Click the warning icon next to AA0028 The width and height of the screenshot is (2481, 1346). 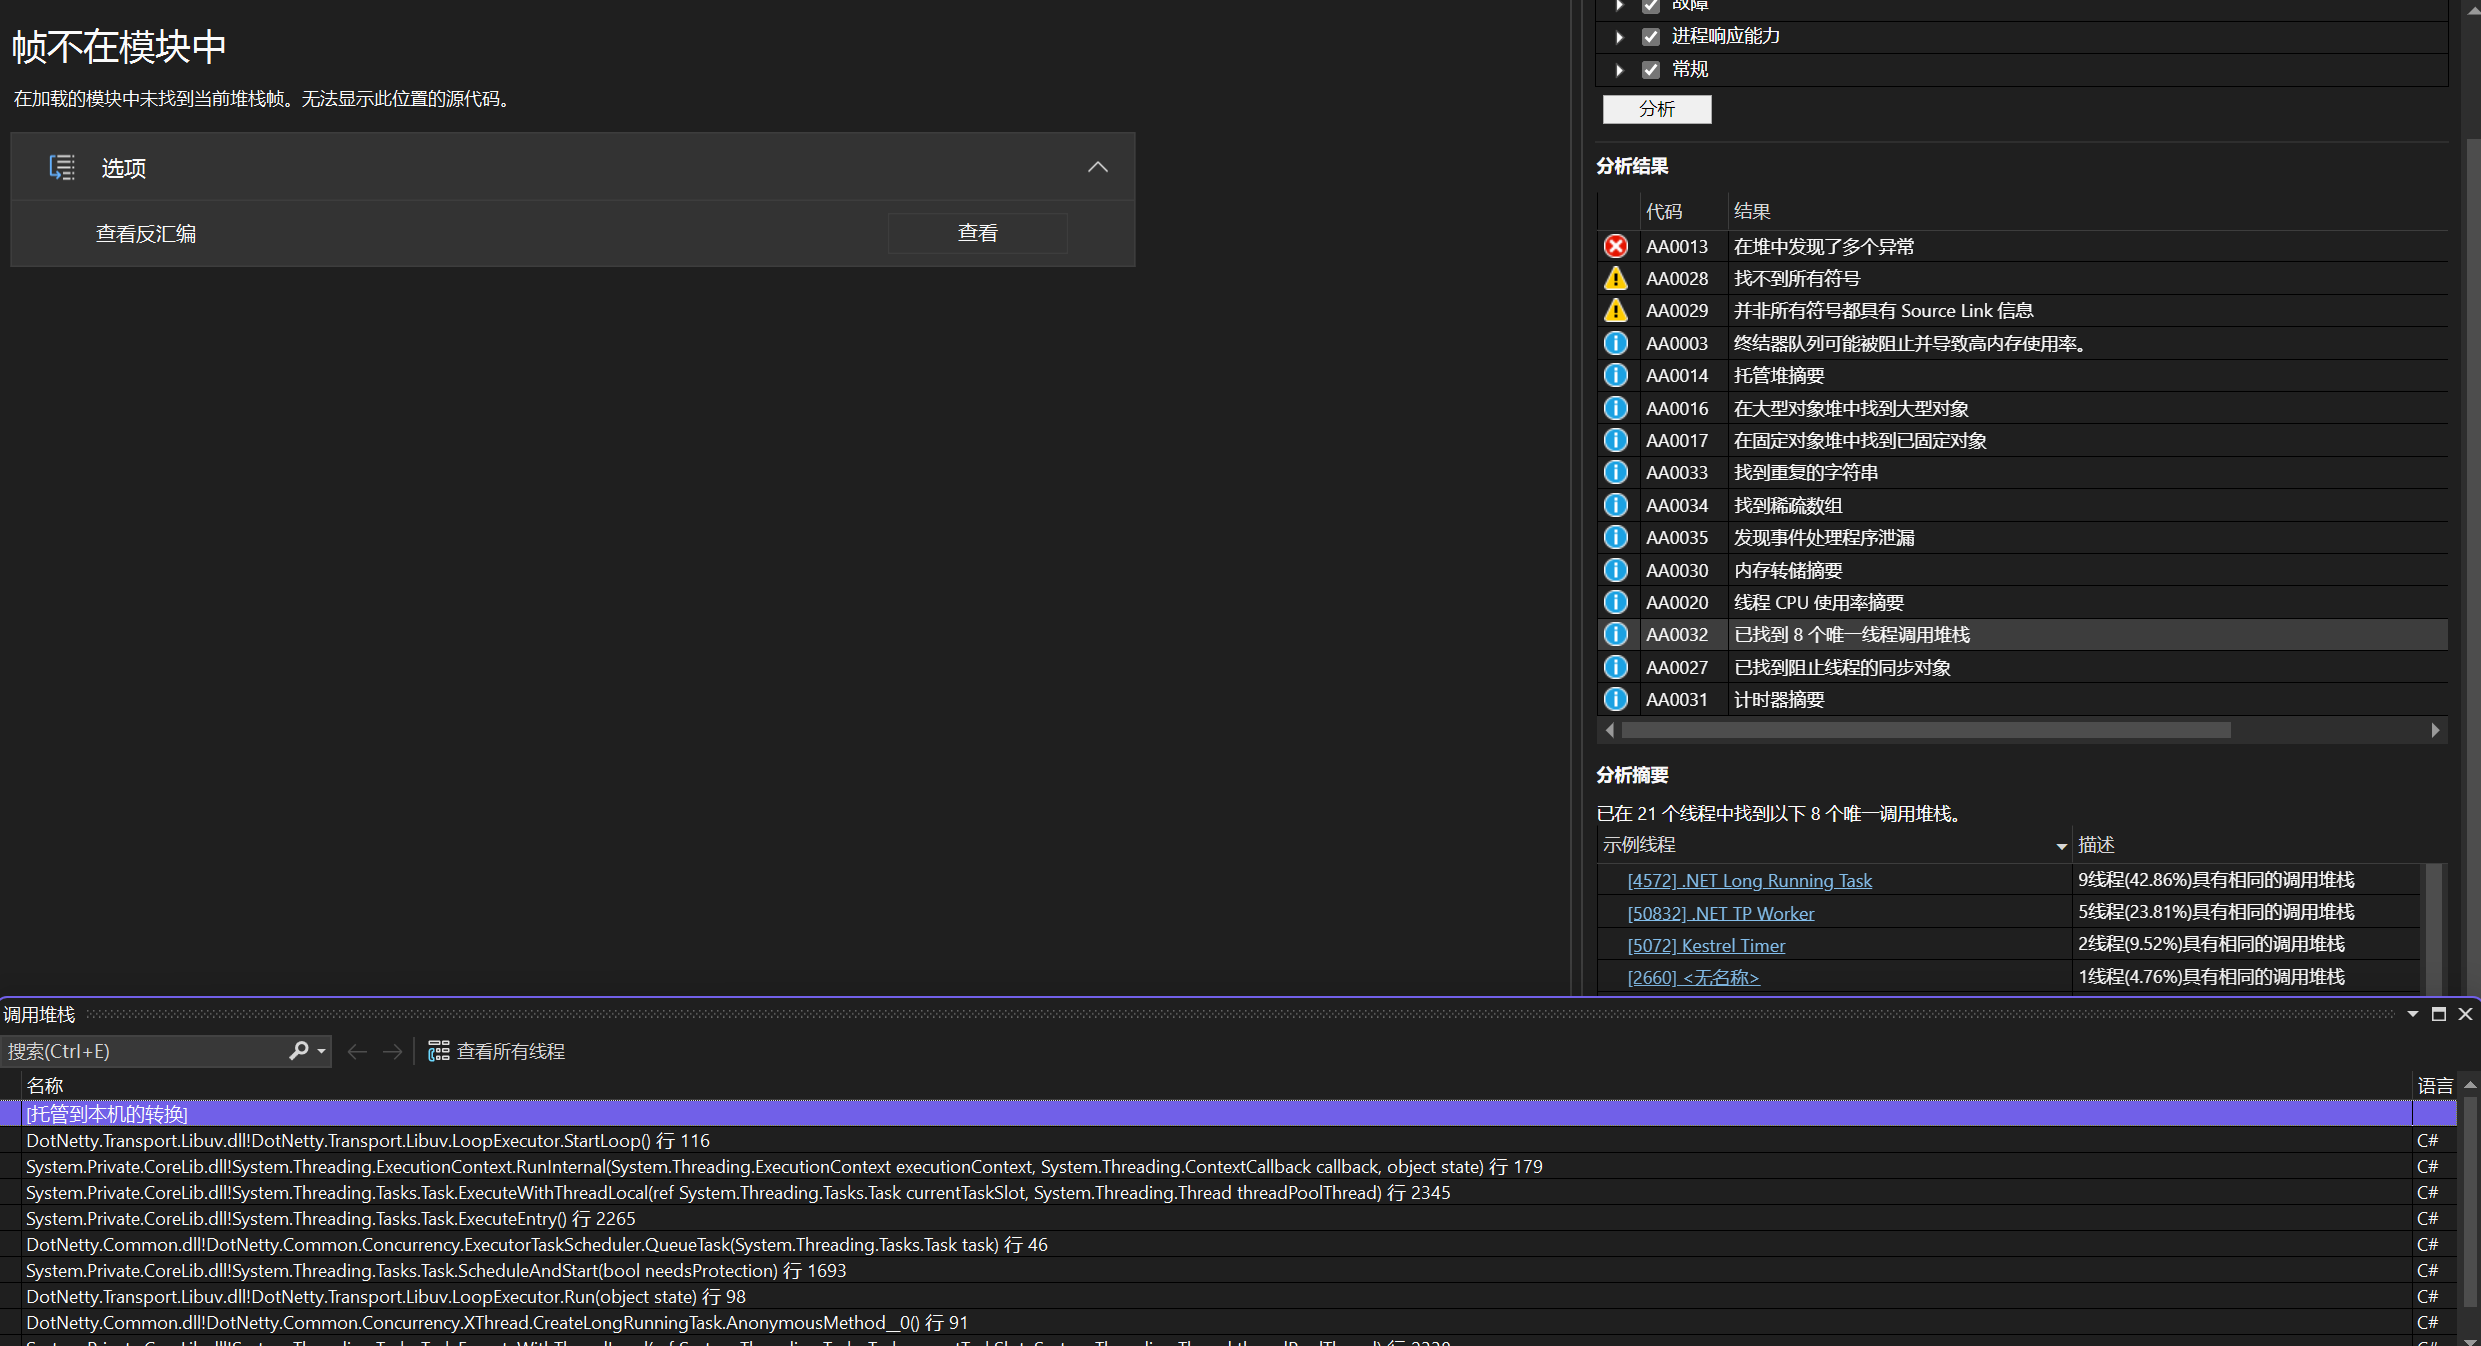click(x=1615, y=278)
